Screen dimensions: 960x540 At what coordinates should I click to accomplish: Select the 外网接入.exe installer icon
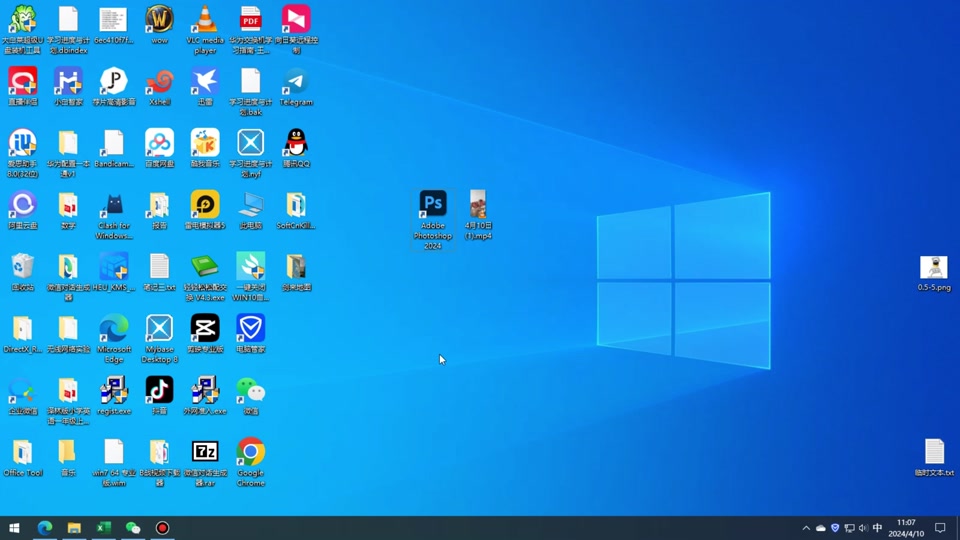pyautogui.click(x=205, y=396)
